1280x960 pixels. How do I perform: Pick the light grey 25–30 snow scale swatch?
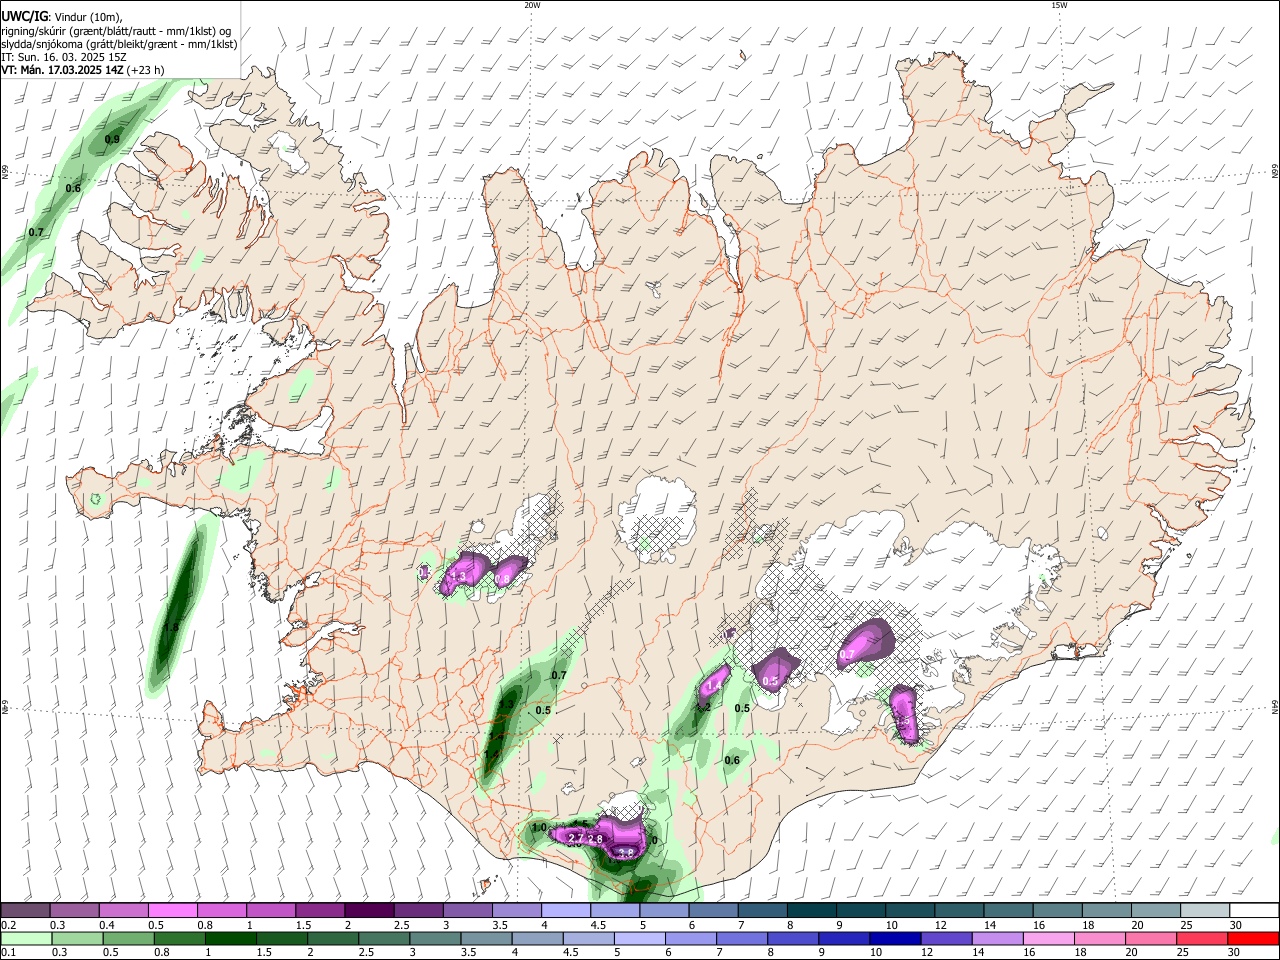(1203, 911)
